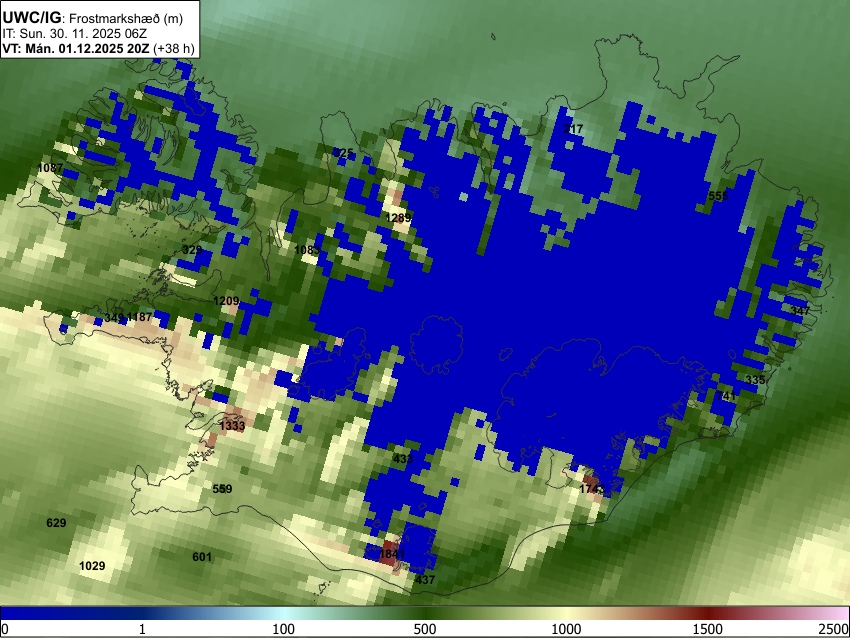
Task: Click the 100 label on the color scale
Action: (x=284, y=629)
